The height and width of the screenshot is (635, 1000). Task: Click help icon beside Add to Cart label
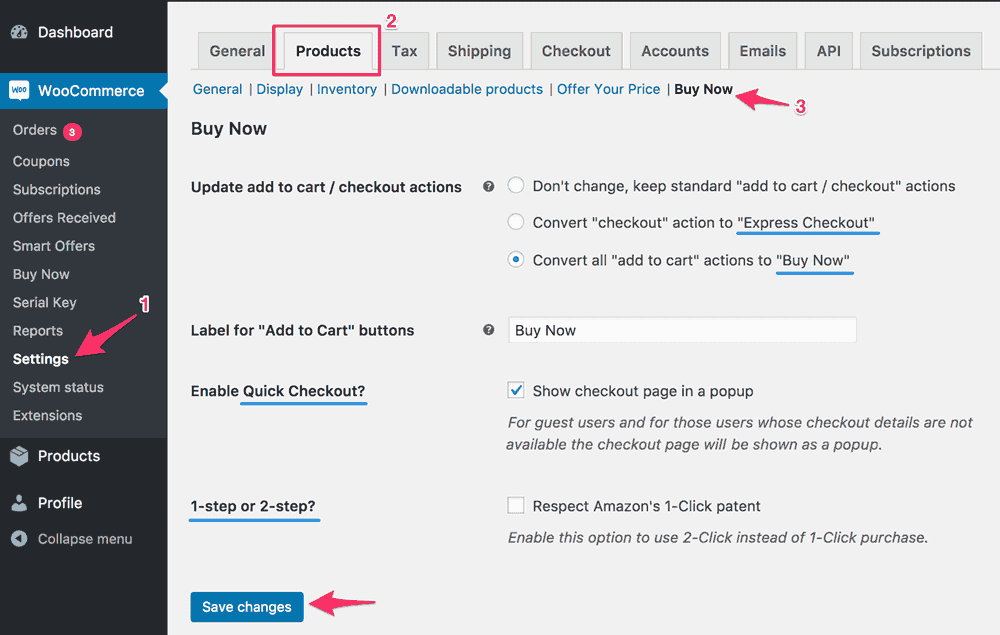489,330
